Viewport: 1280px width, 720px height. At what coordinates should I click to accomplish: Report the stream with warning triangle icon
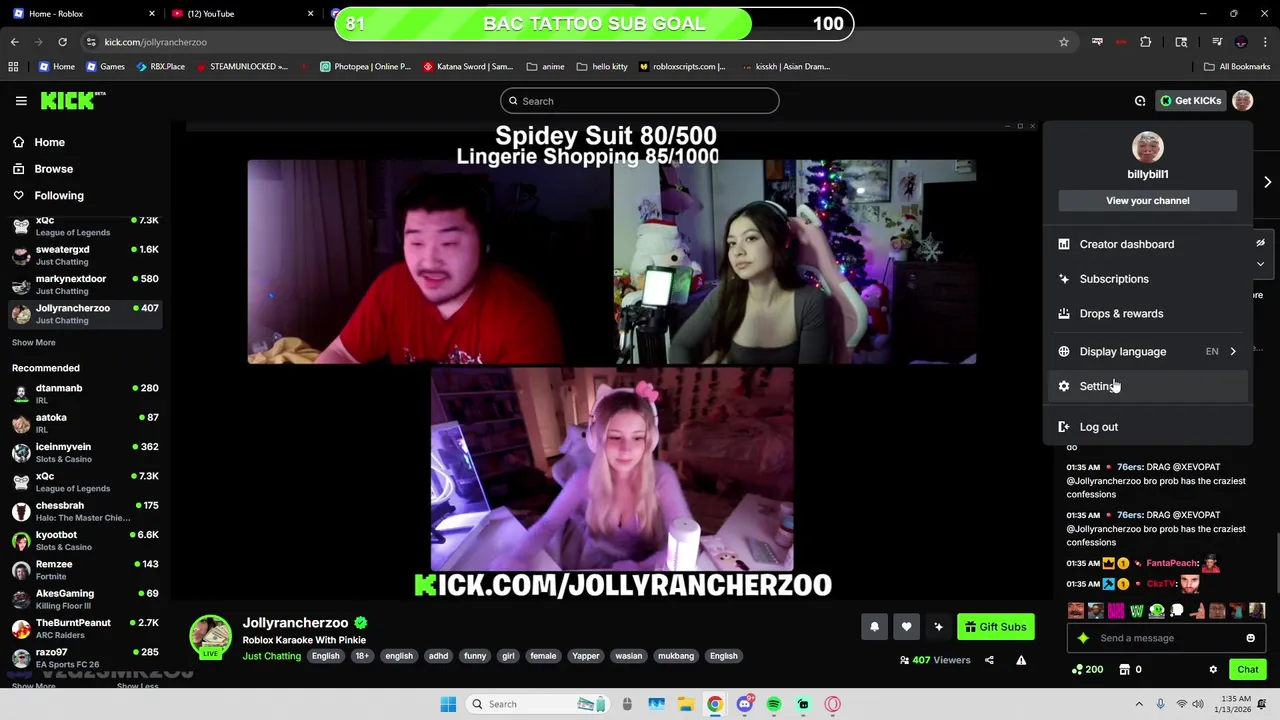(x=1021, y=660)
